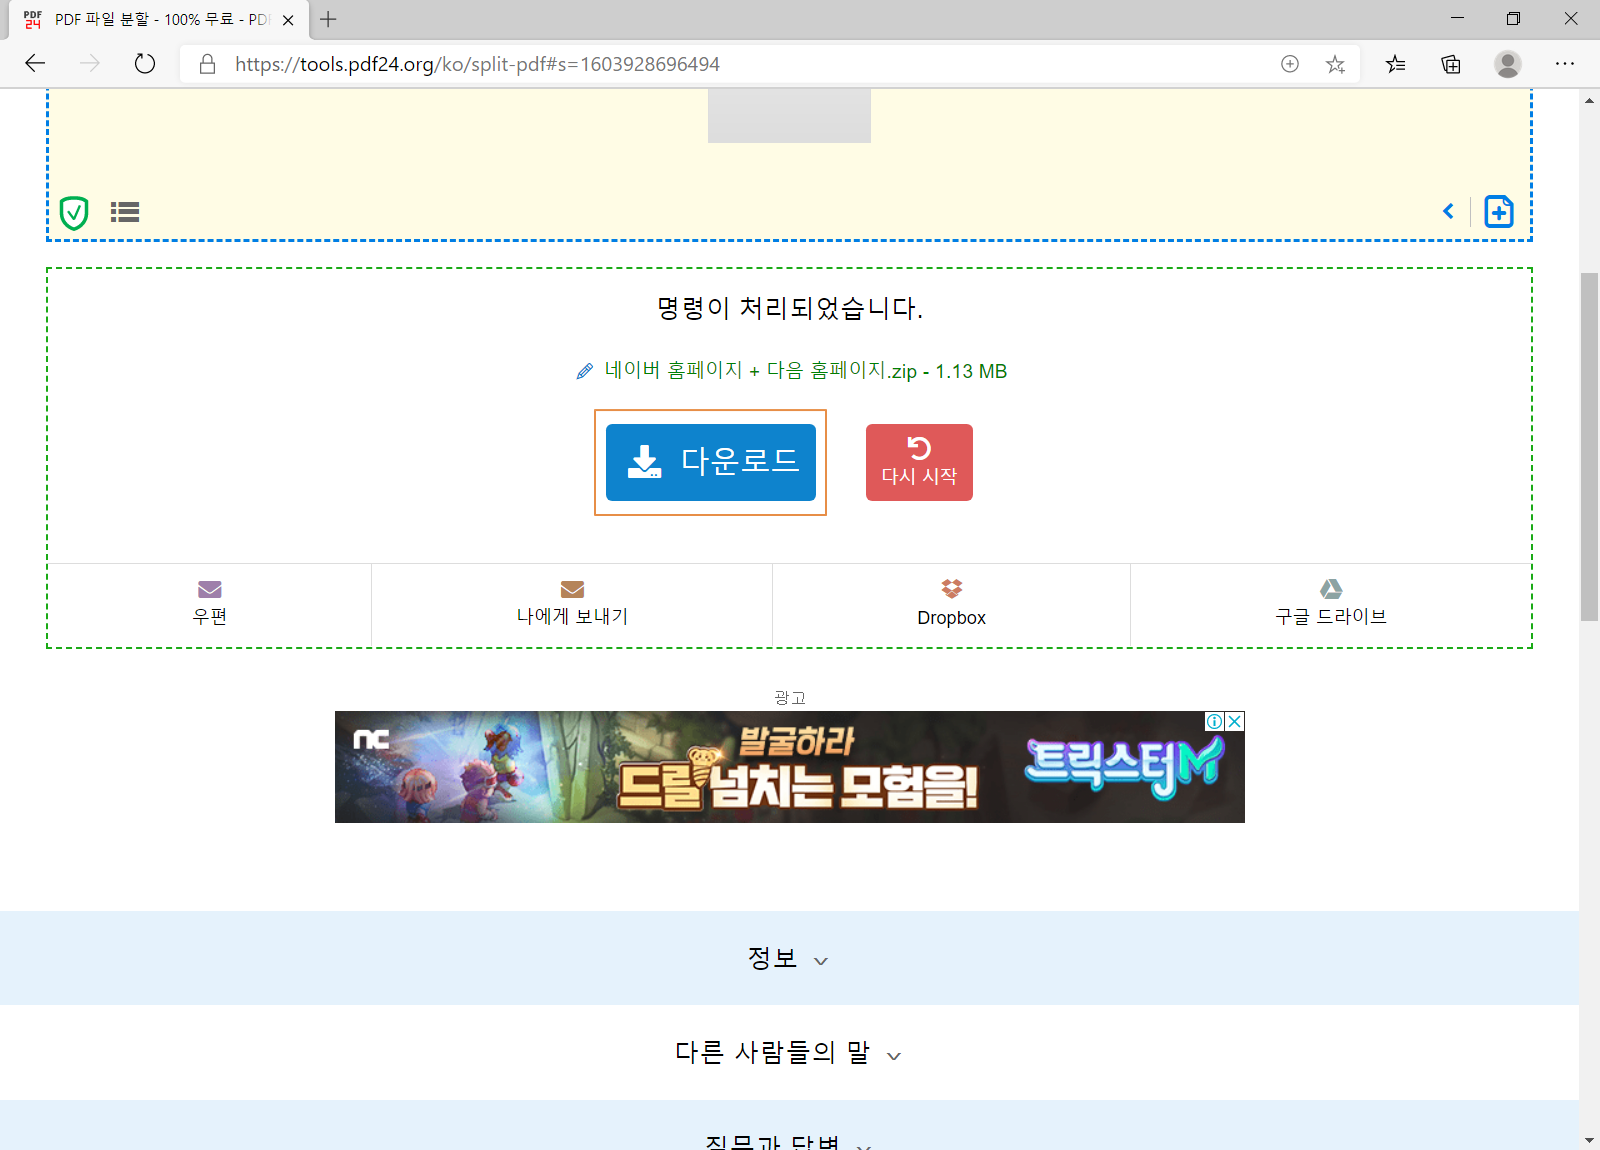Click the 다운로드 button
Viewport: 1600px width, 1150px height.
pyautogui.click(x=710, y=462)
